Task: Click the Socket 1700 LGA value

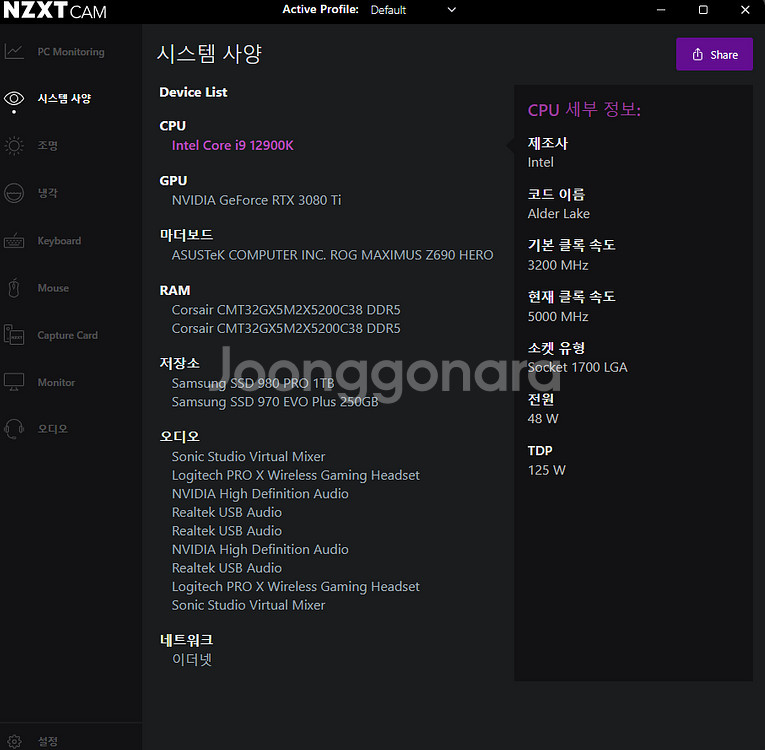Action: tap(577, 367)
